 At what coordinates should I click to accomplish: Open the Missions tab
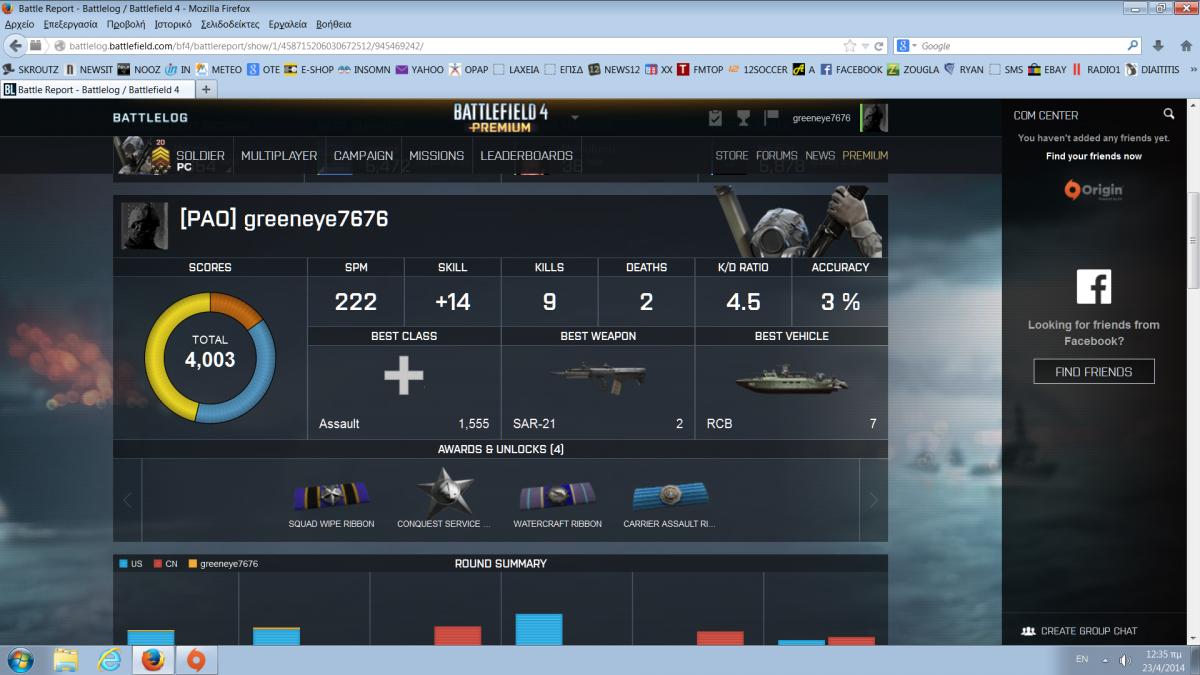coord(436,156)
